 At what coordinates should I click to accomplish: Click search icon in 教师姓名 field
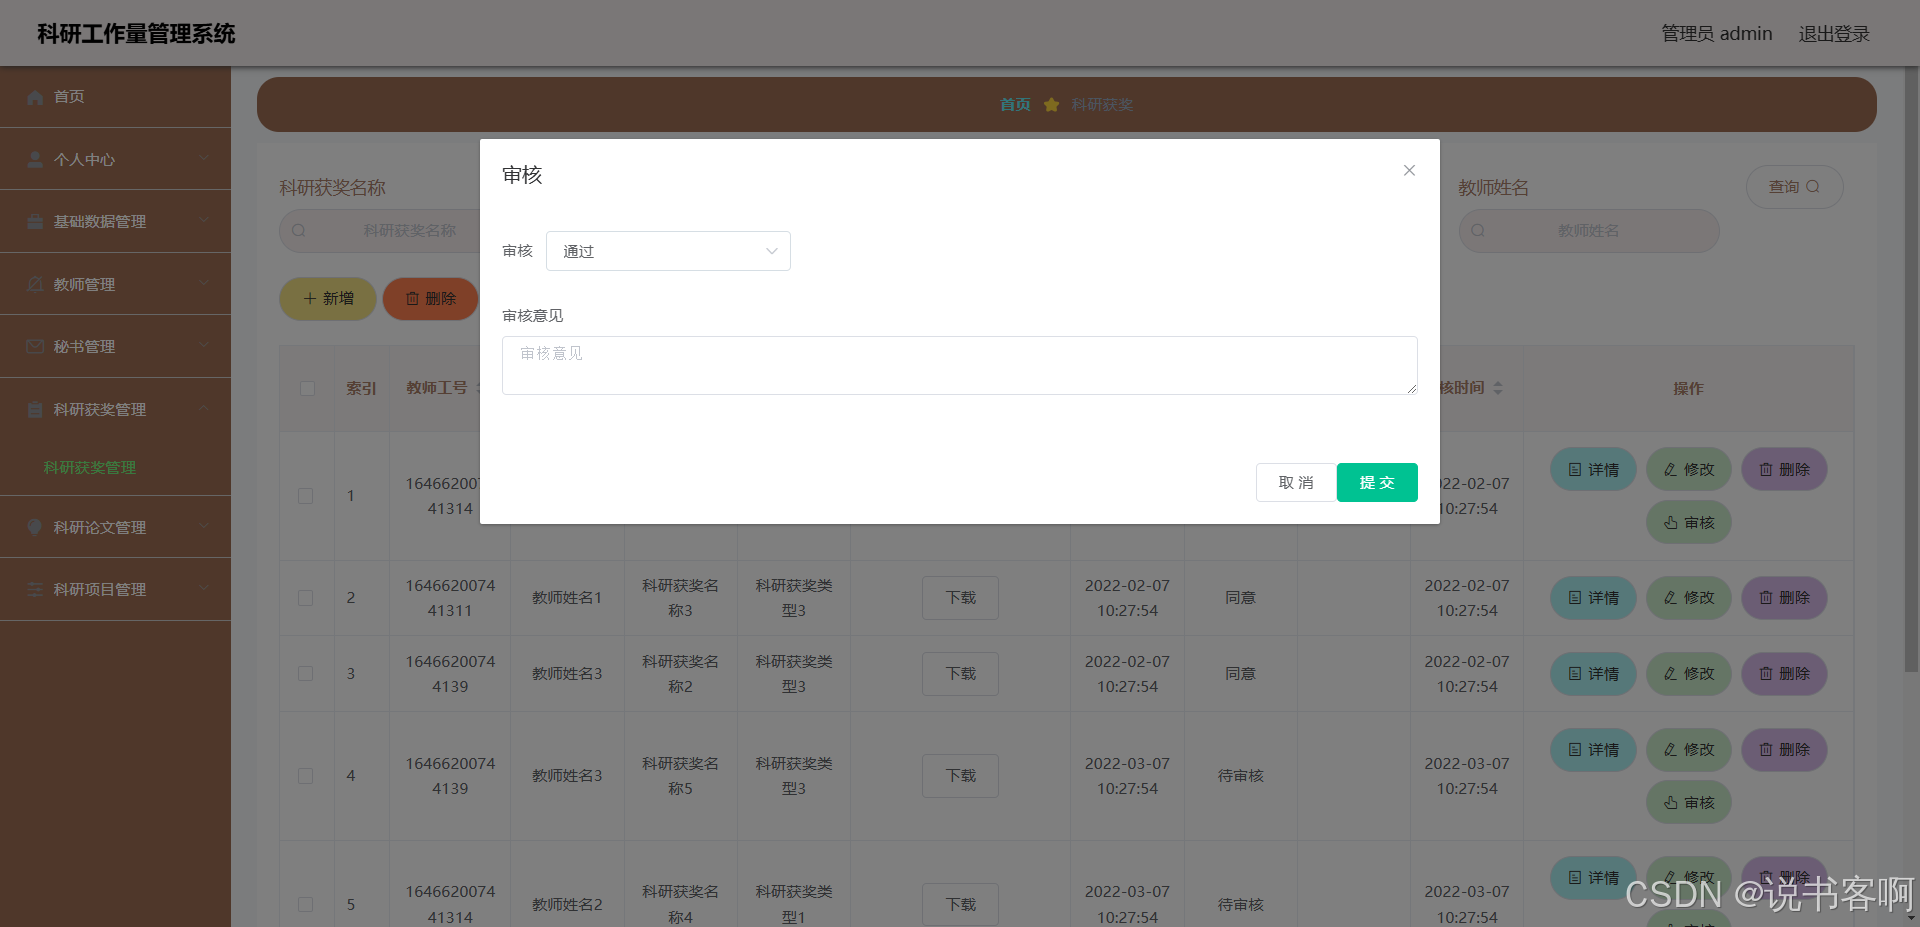[x=1478, y=231]
